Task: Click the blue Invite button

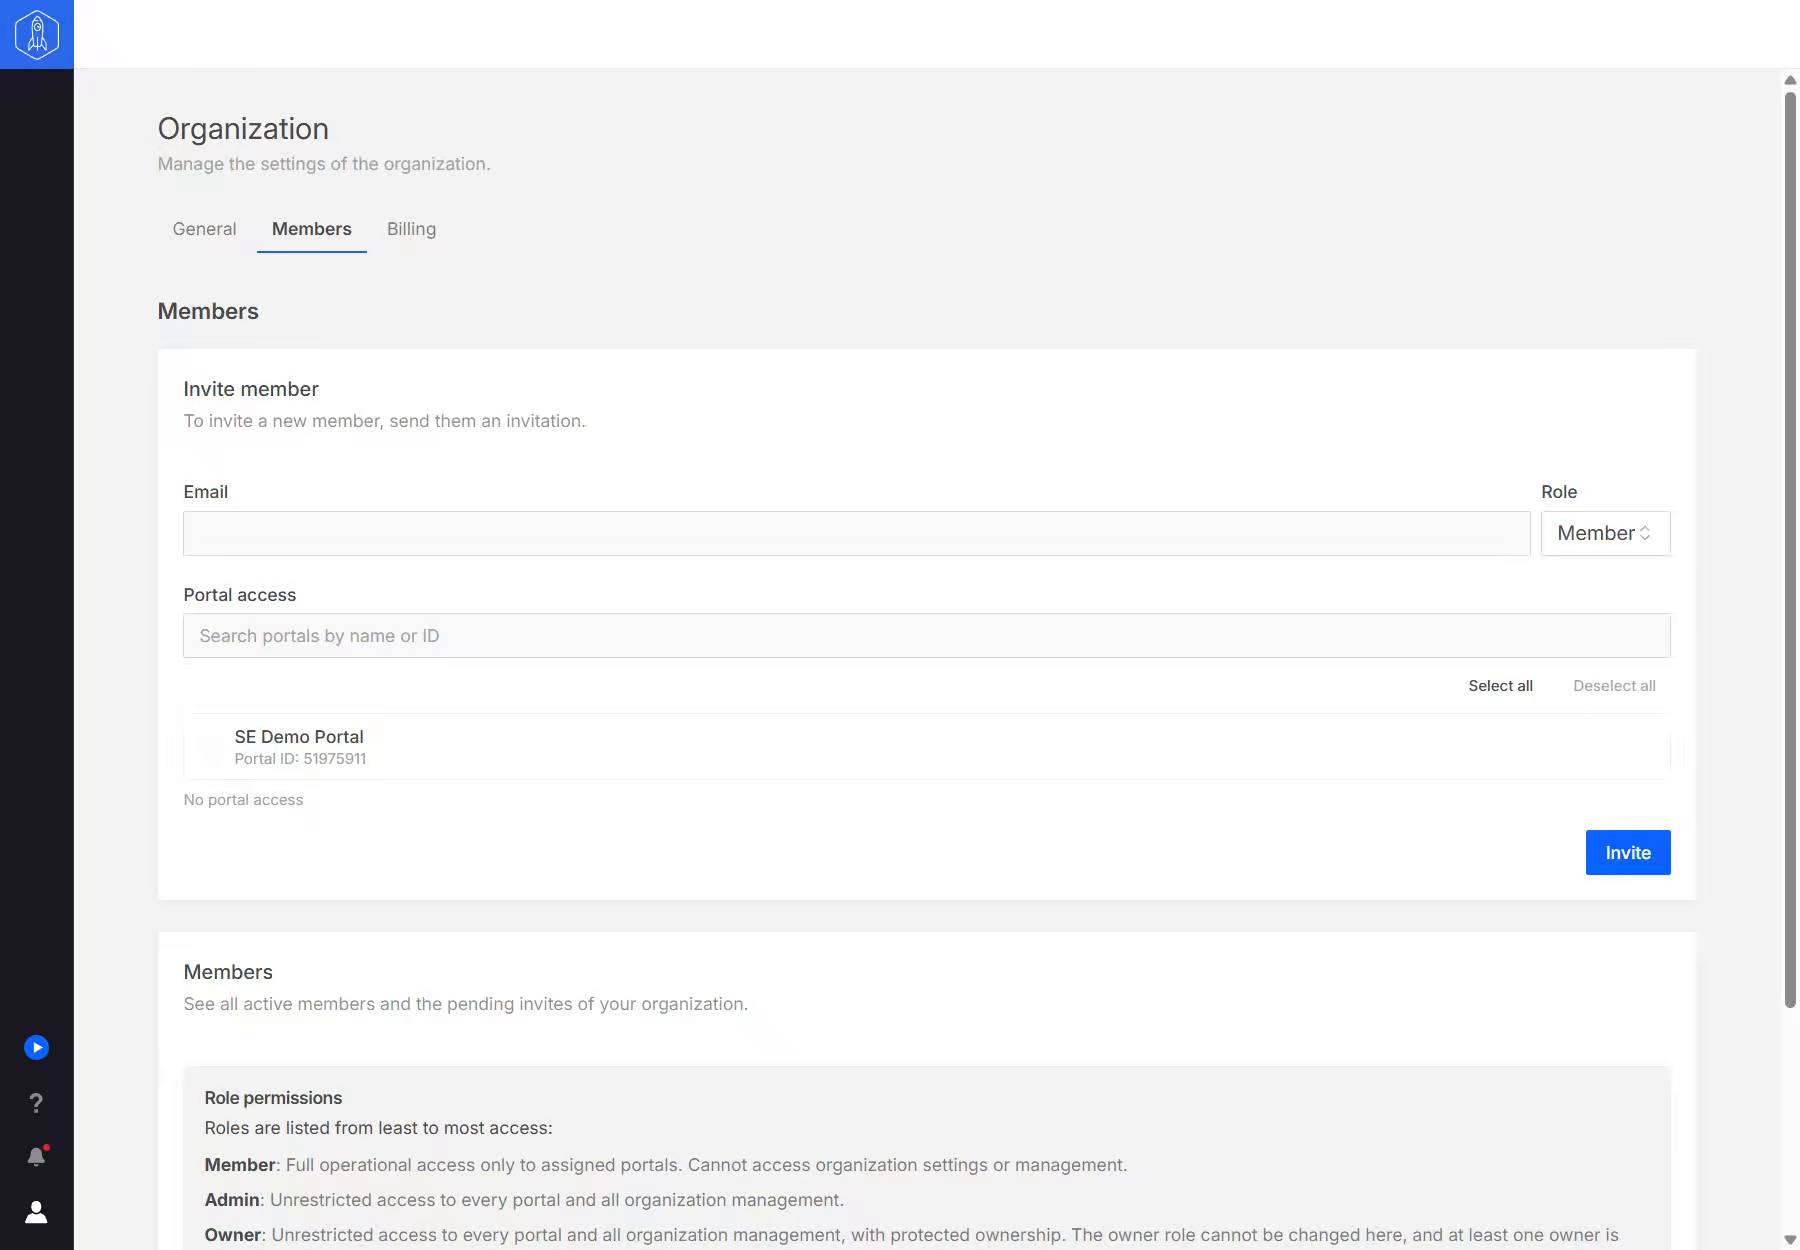Action: (1628, 853)
